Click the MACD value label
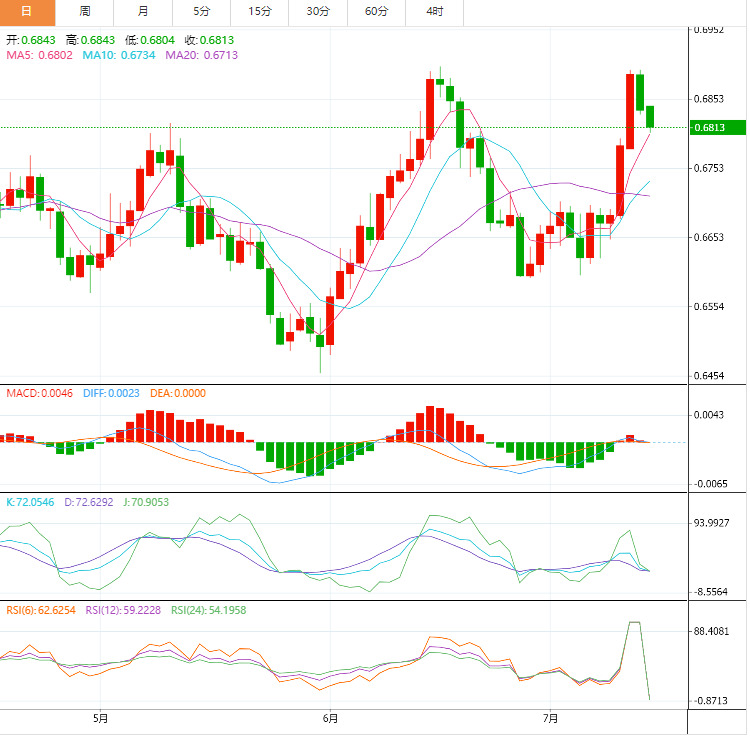Viewport: 750px width, 737px height. (x=39, y=393)
